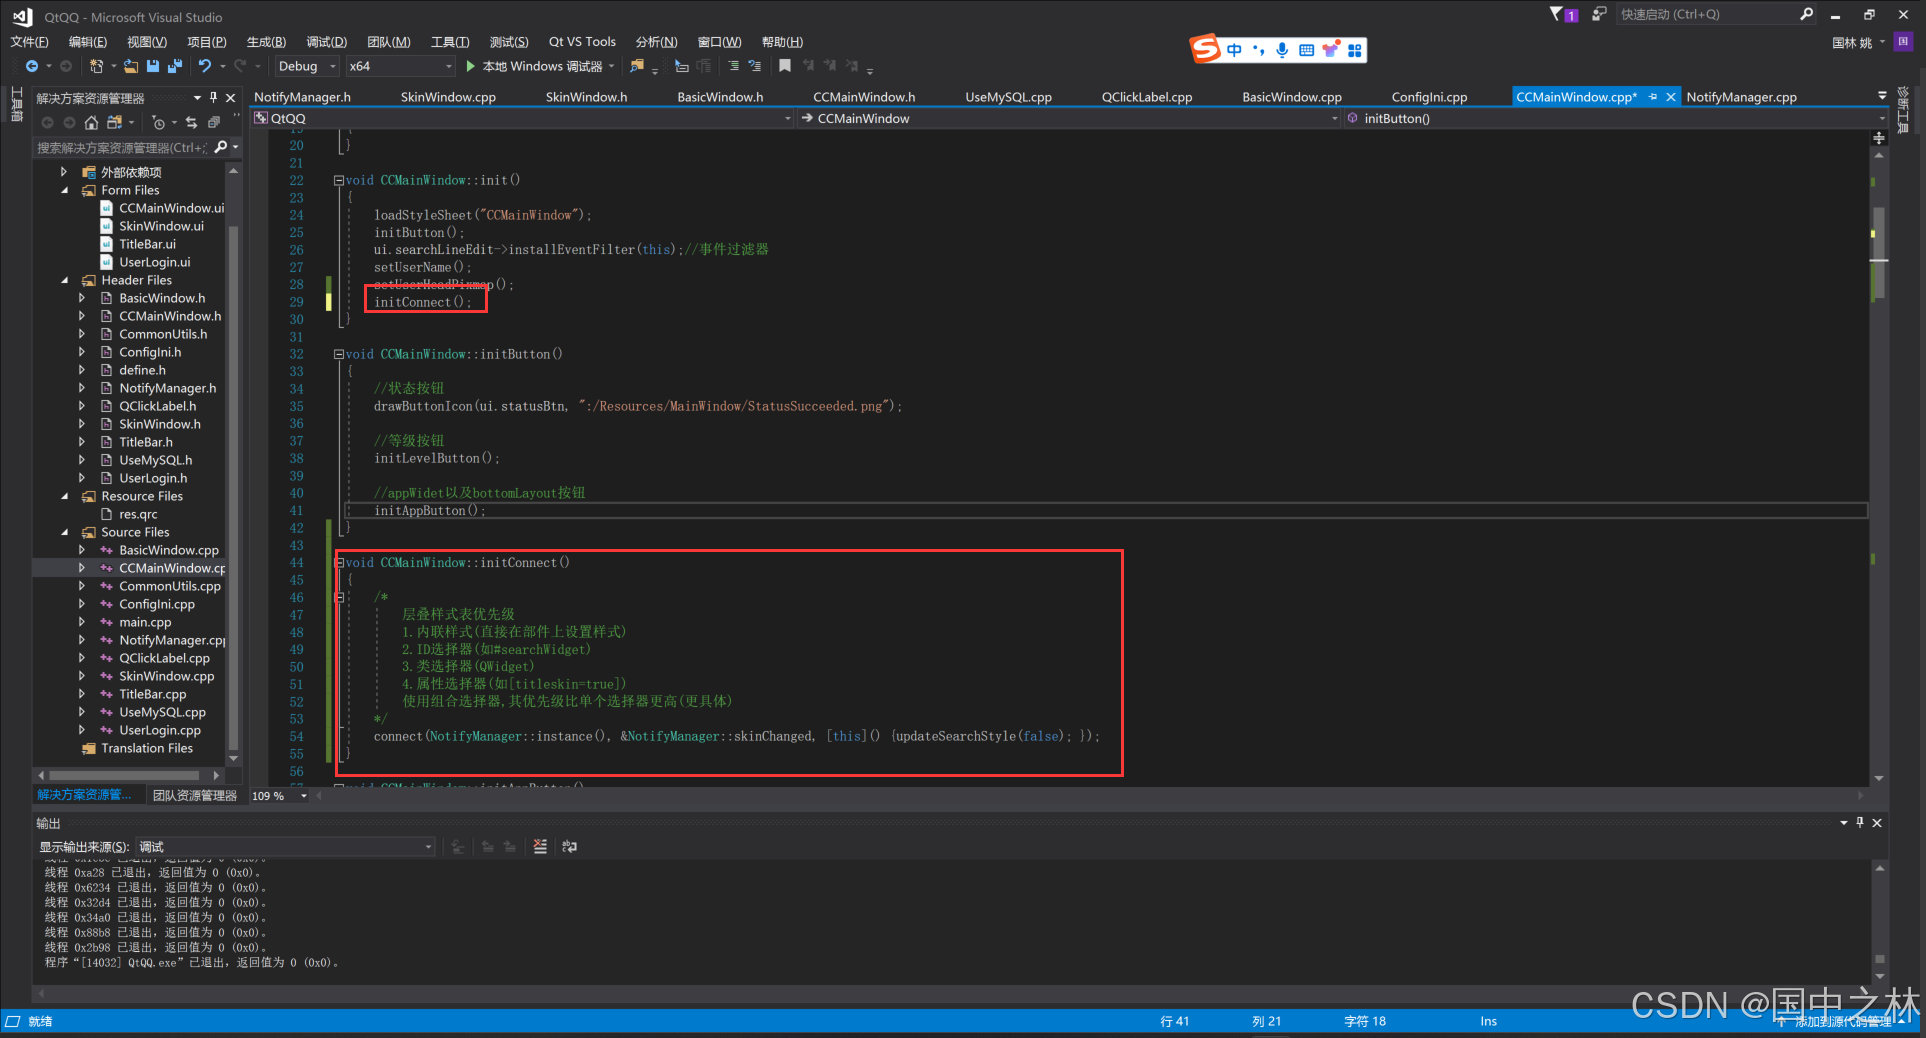Open the x64 platform dropdown

[x=400, y=66]
